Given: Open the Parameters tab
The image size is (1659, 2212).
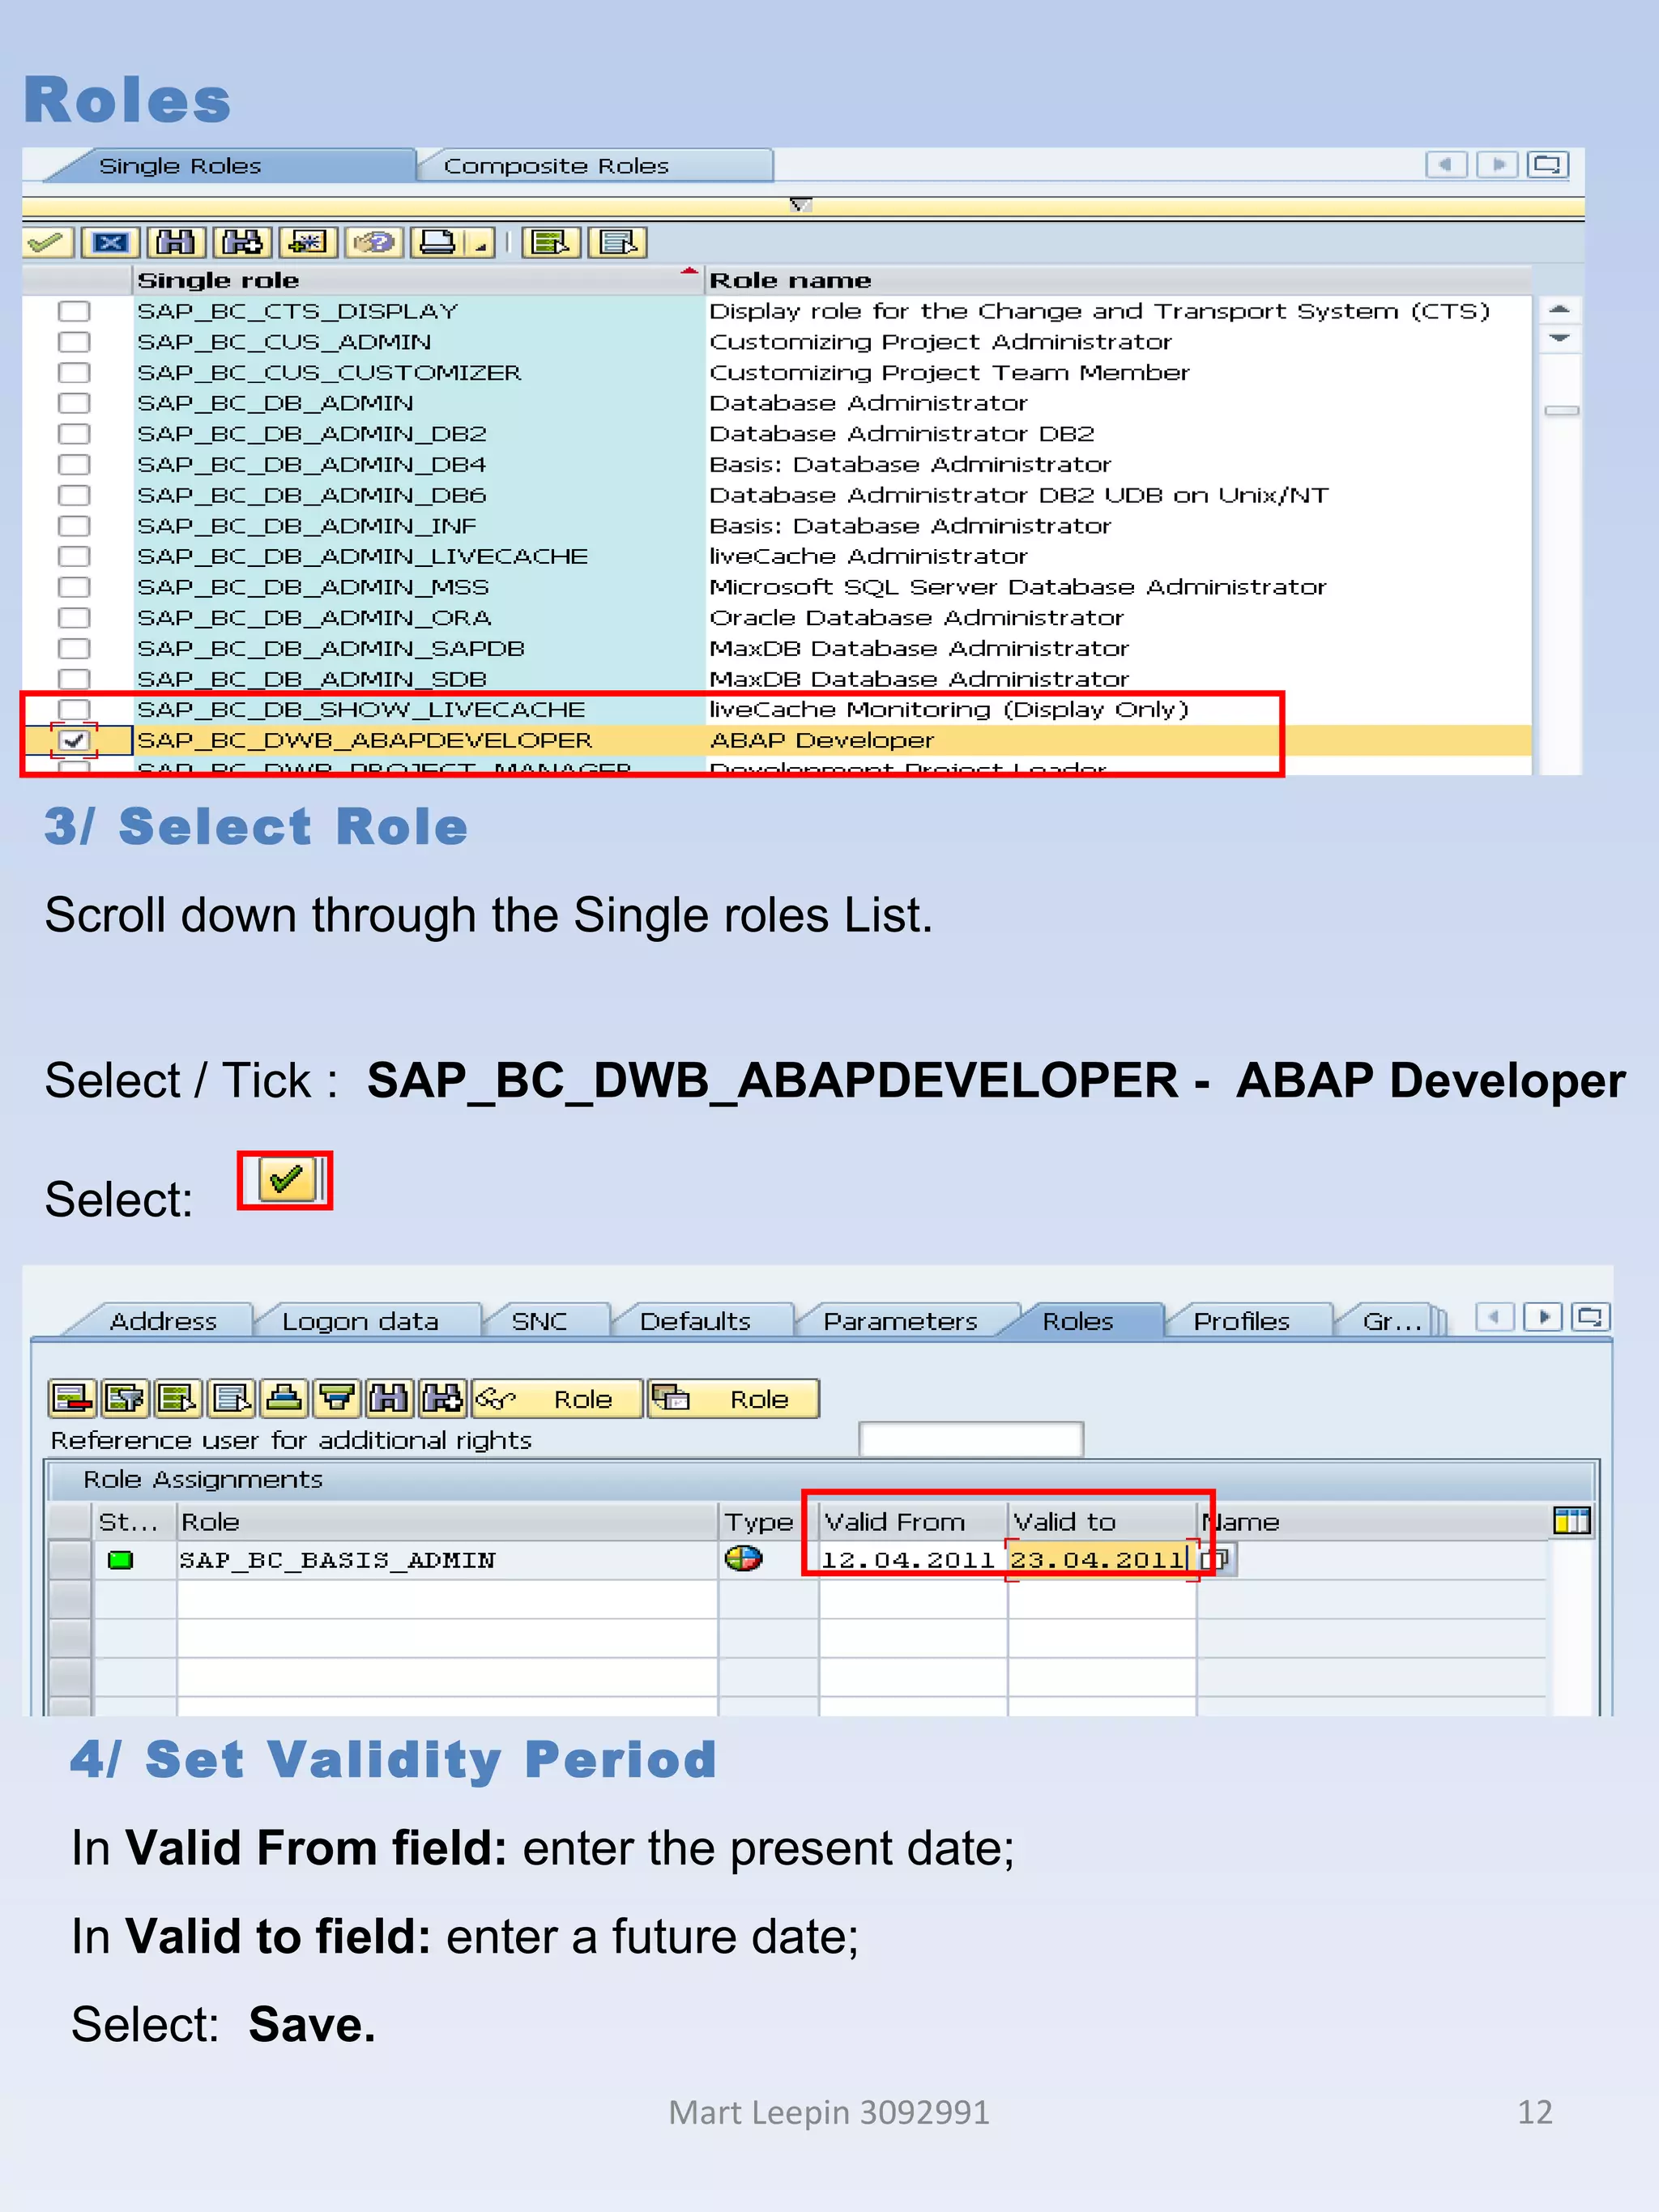Looking at the screenshot, I should [x=900, y=1321].
